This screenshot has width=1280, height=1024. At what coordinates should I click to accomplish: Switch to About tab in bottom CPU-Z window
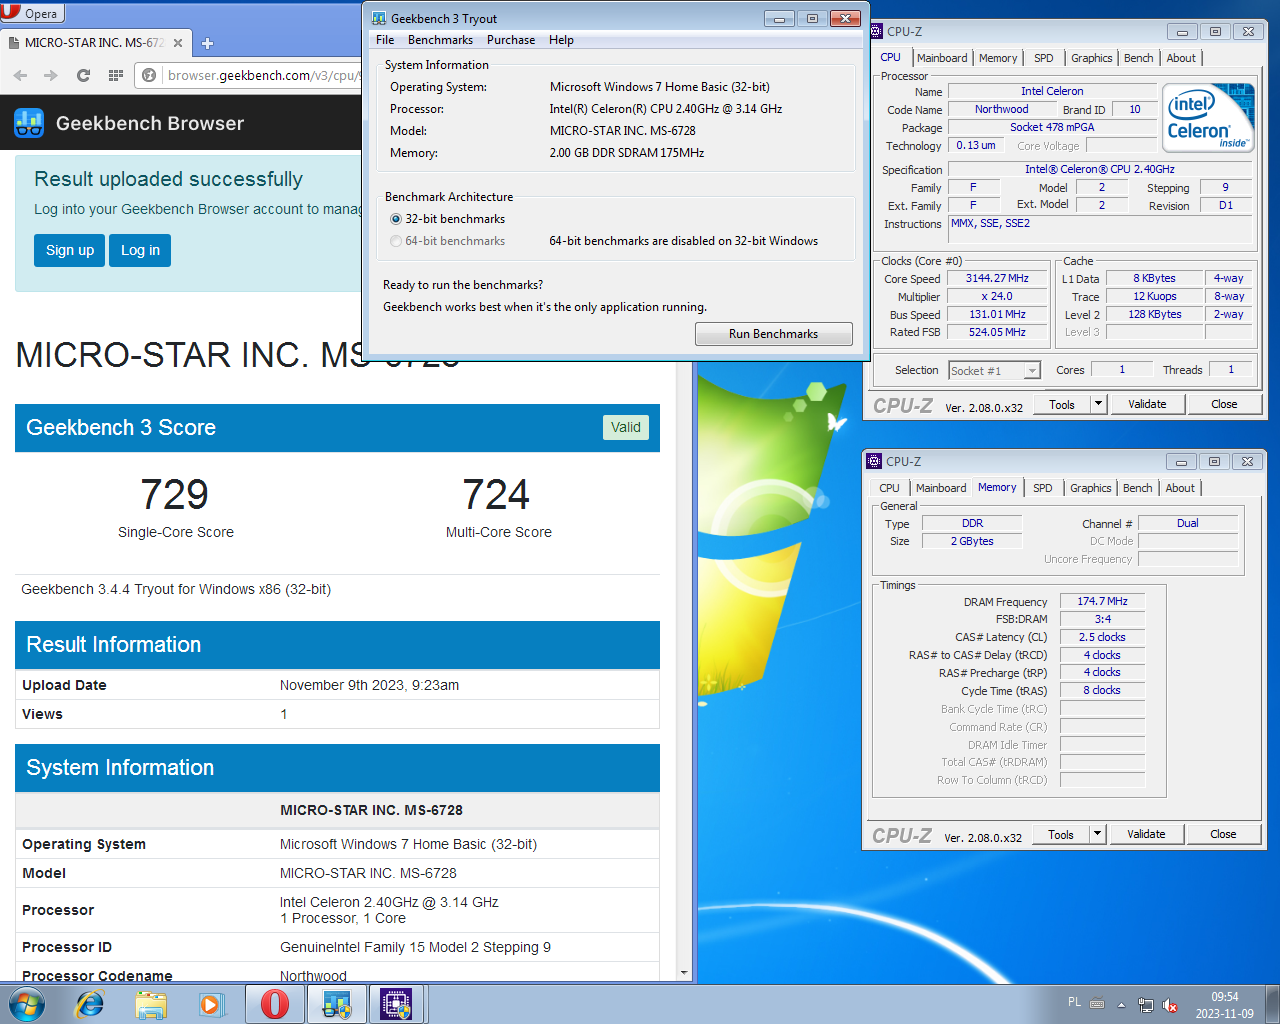tap(1180, 488)
